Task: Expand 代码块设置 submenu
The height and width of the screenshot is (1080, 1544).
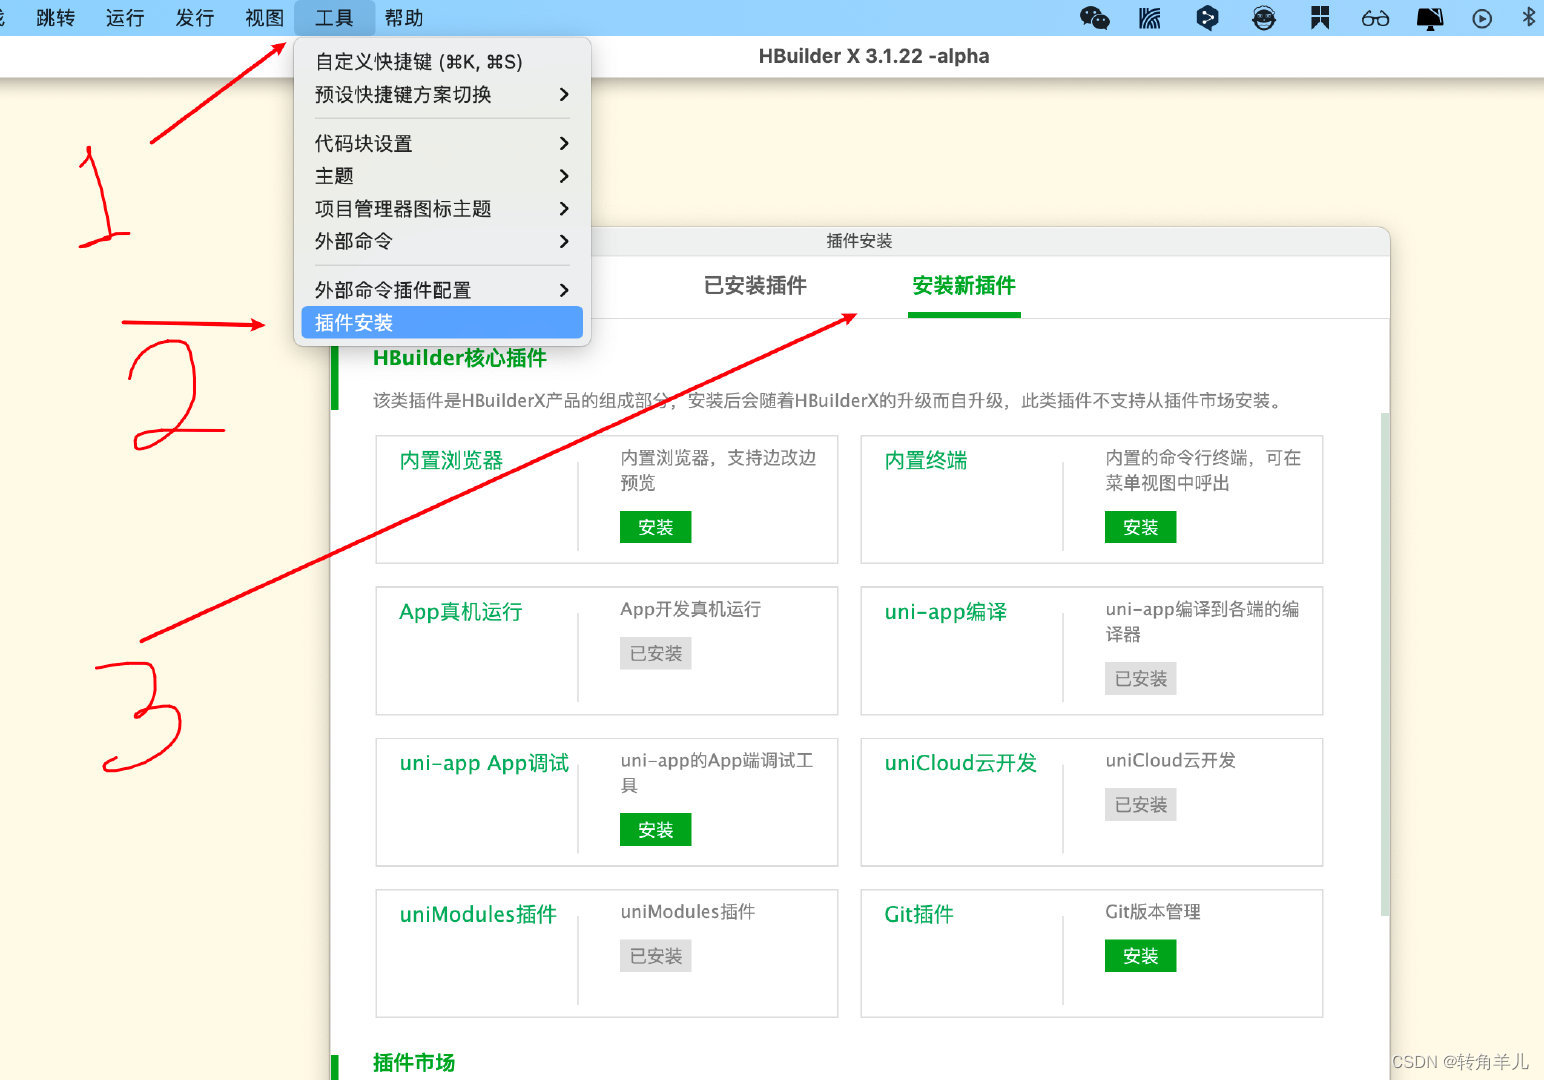Action: coord(442,143)
